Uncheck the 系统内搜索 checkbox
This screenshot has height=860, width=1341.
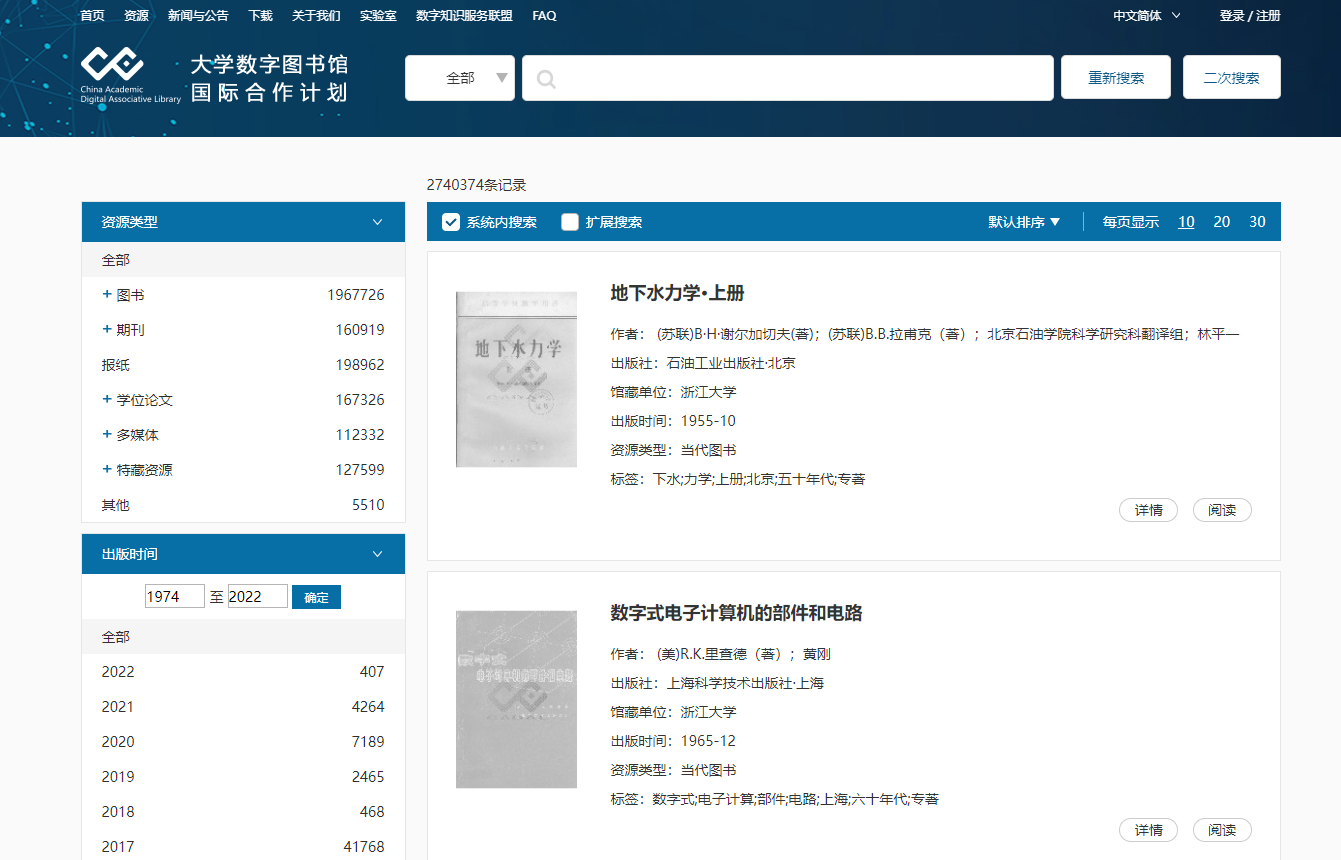point(451,222)
